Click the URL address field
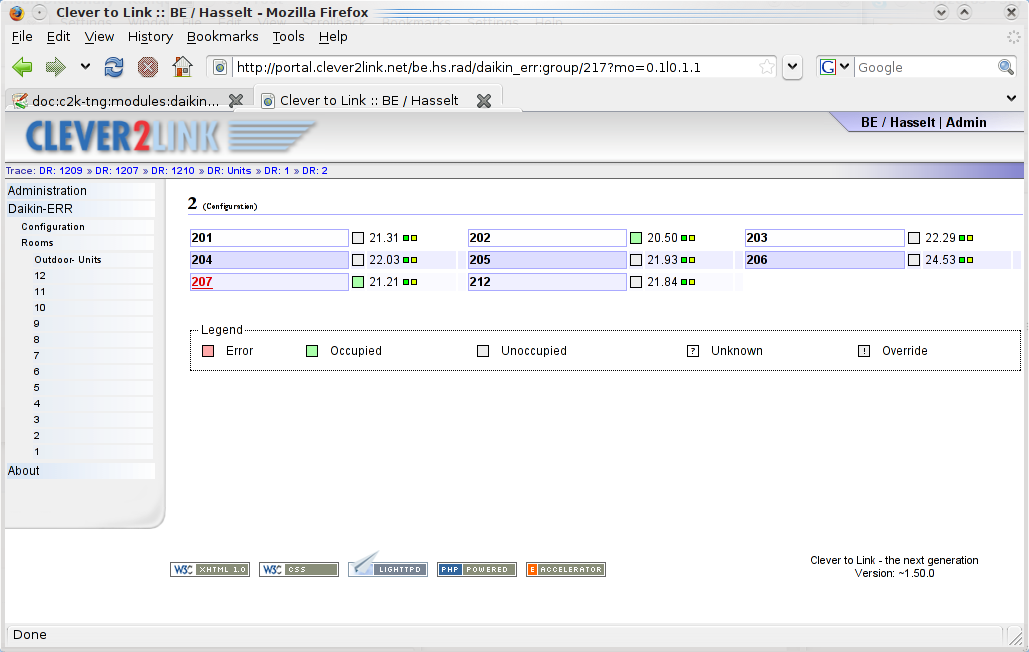 [495, 67]
